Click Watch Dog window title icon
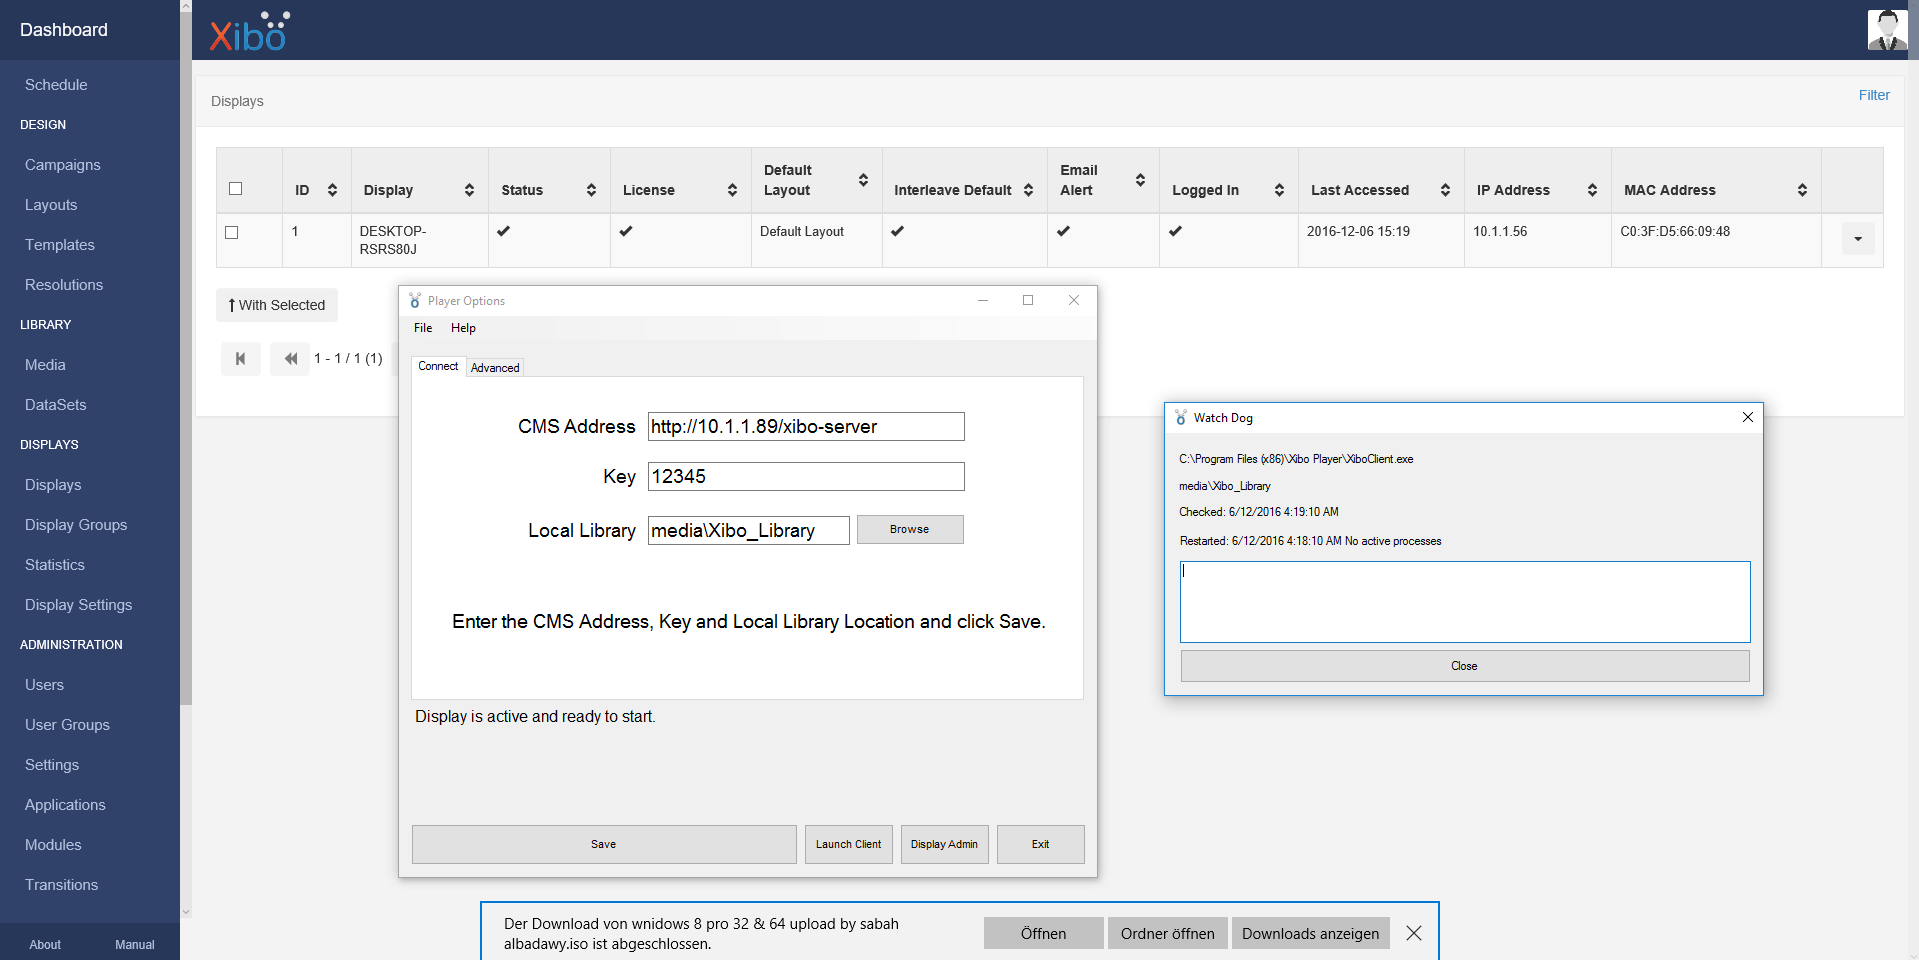The image size is (1919, 960). click(x=1181, y=418)
